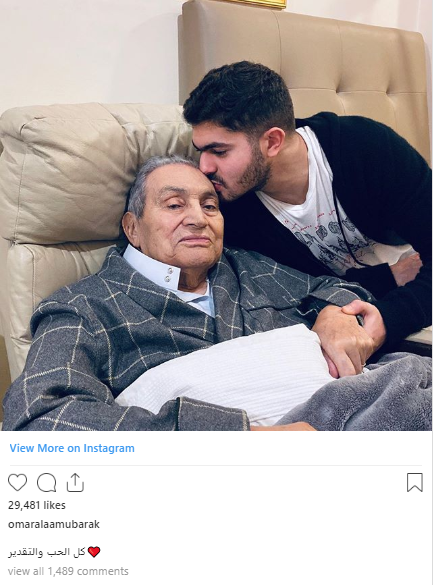The height and width of the screenshot is (585, 433).
Task: Toggle the saved bookmark state
Action: coord(415,482)
